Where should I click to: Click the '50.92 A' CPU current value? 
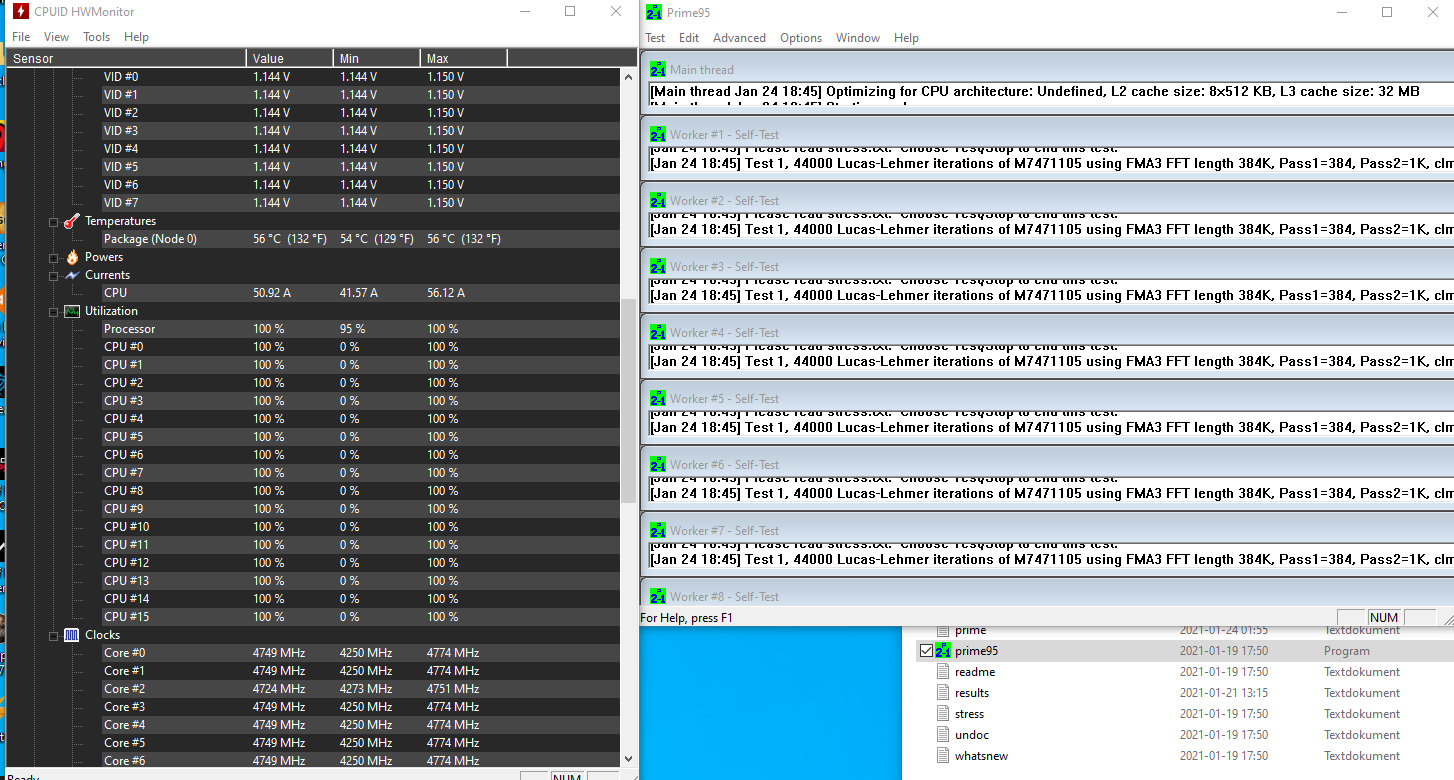pyautogui.click(x=273, y=293)
